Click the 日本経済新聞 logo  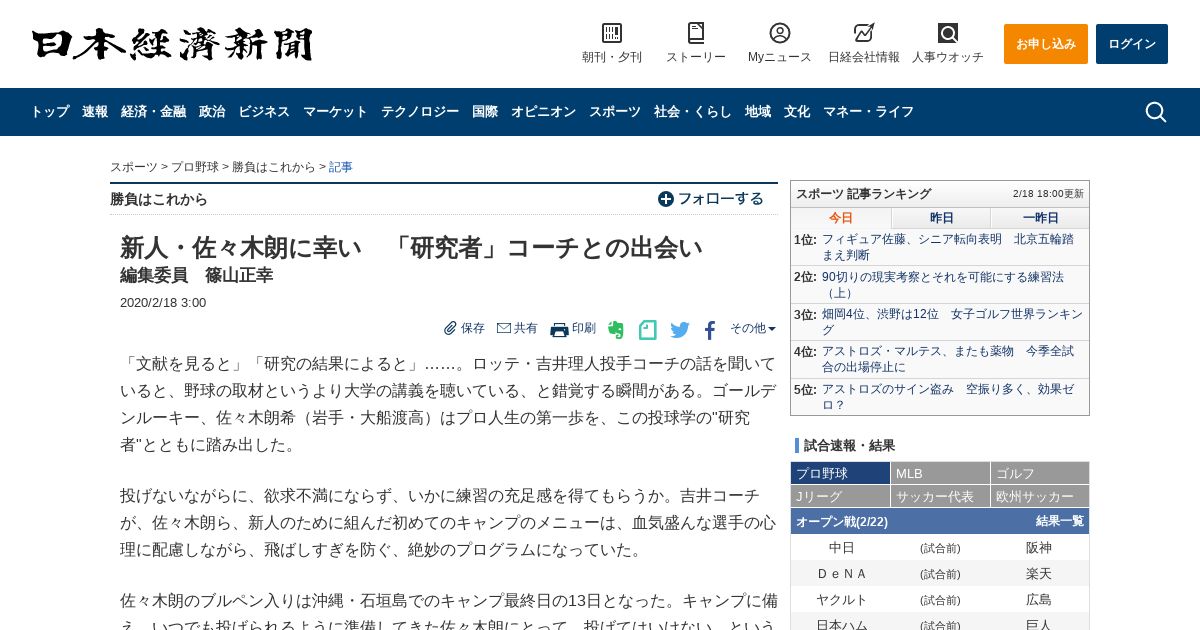pyautogui.click(x=172, y=45)
